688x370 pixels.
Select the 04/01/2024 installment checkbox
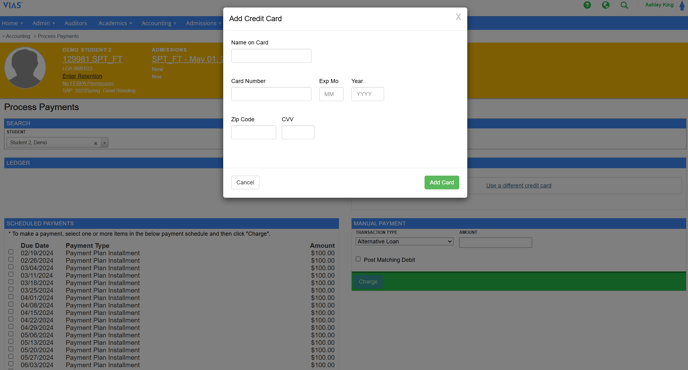11,297
